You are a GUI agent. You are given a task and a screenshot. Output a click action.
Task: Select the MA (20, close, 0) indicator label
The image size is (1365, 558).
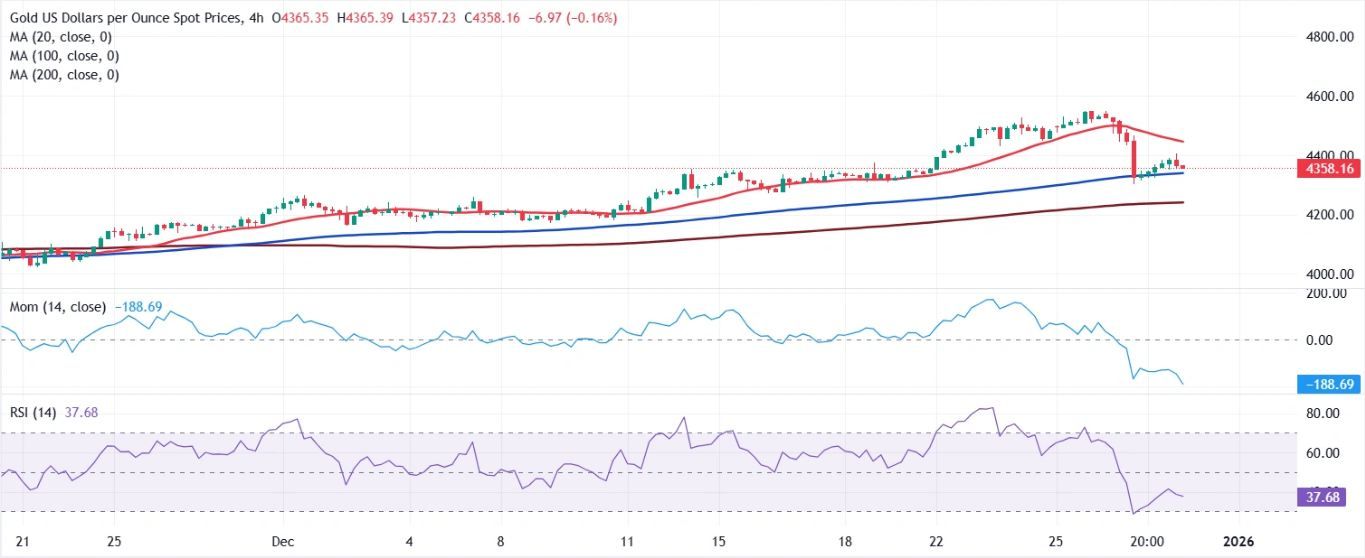tap(62, 37)
